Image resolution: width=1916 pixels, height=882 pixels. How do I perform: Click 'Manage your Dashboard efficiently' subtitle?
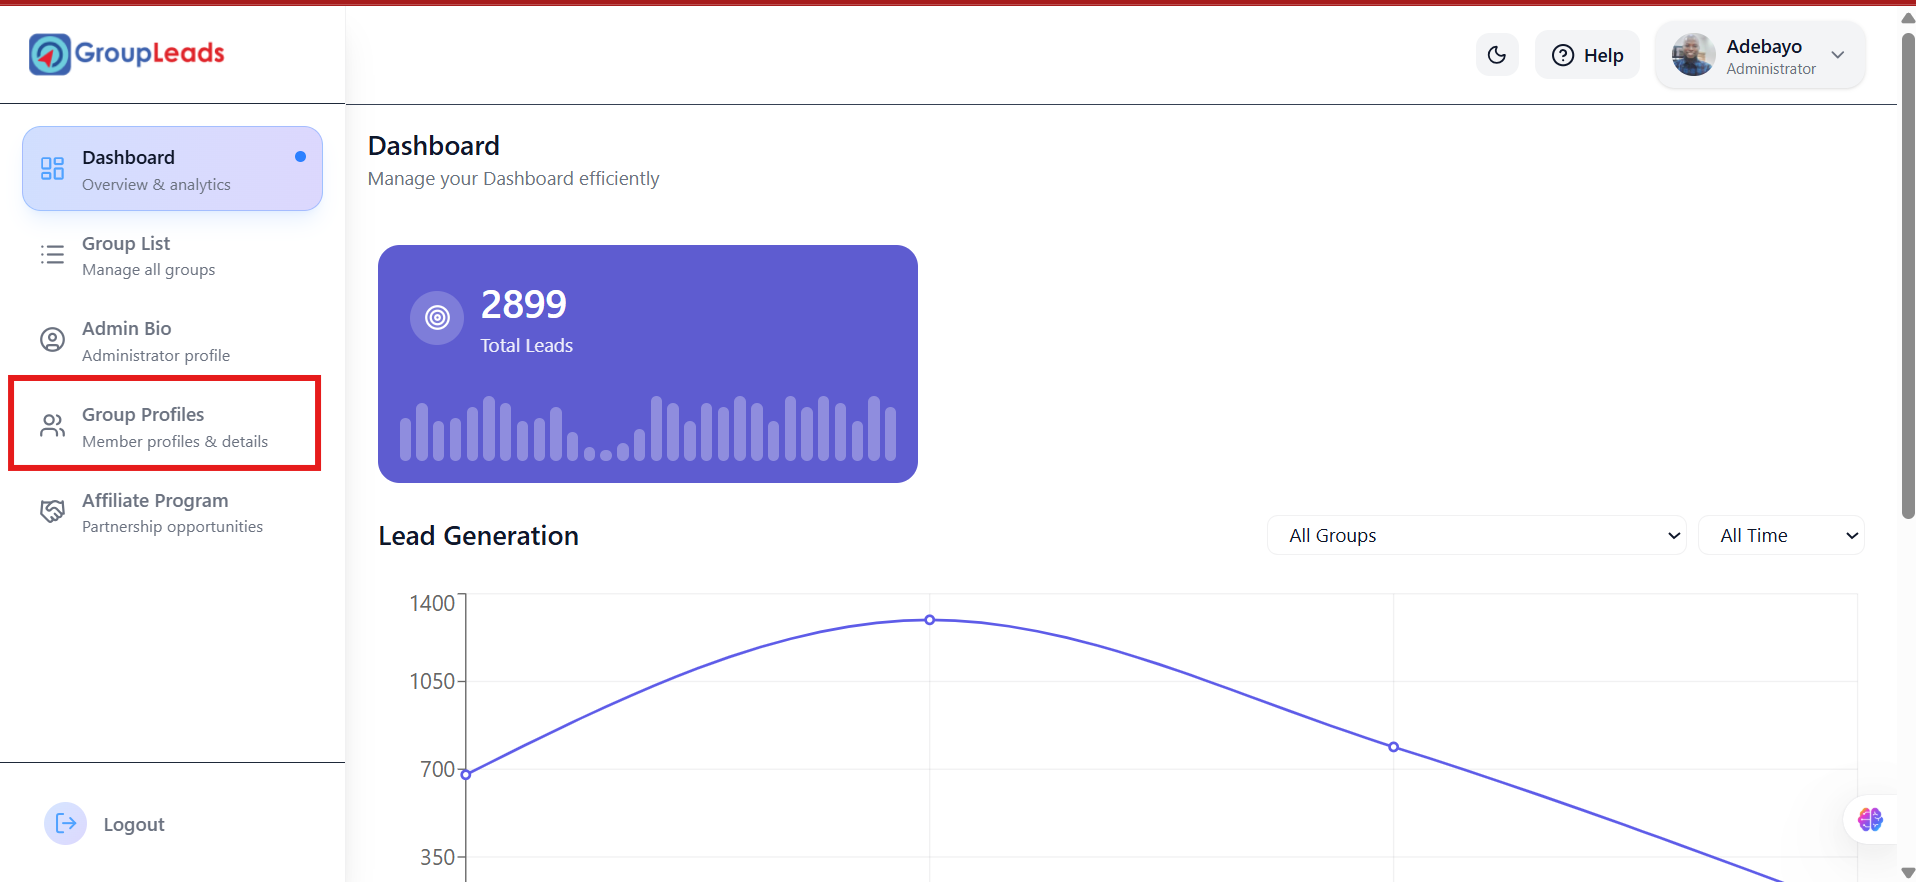(514, 179)
